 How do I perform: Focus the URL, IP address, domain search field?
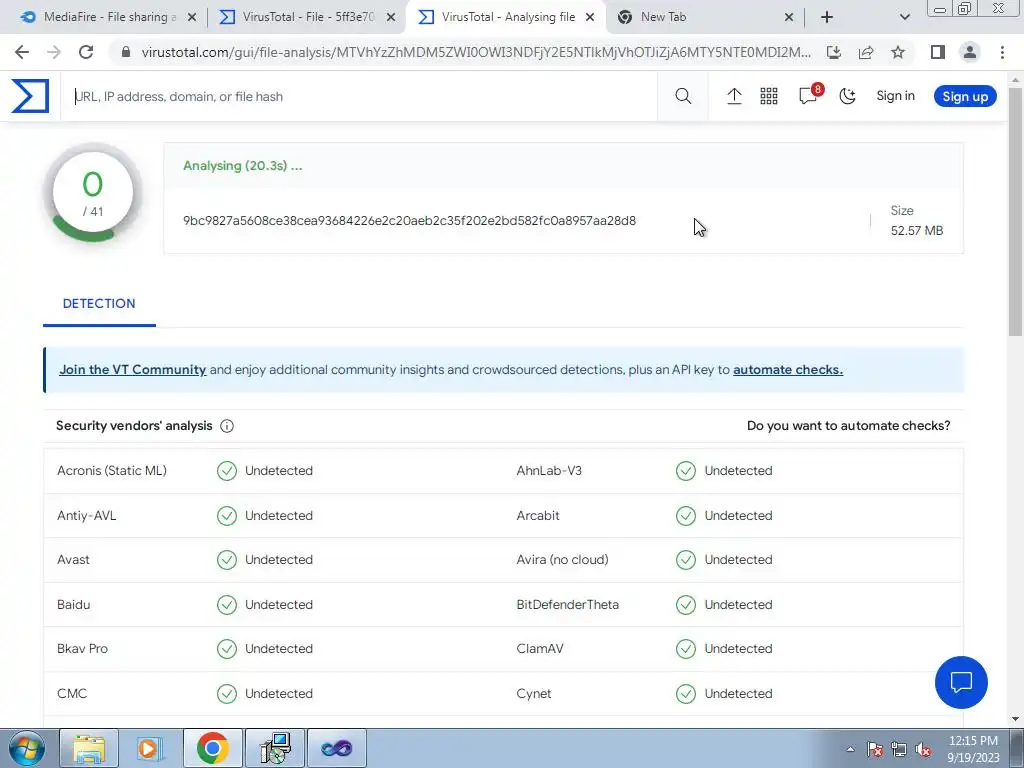click(359, 97)
